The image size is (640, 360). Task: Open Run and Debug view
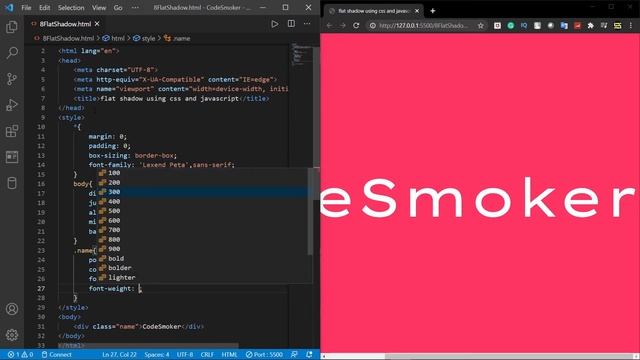(12, 105)
